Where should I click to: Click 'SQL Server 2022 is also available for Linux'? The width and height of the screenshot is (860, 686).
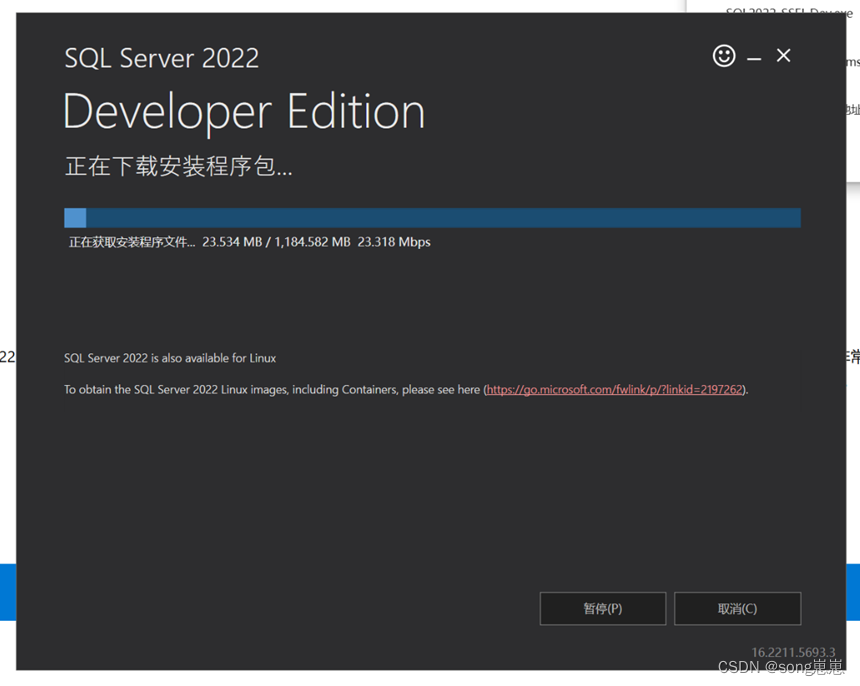pos(170,358)
